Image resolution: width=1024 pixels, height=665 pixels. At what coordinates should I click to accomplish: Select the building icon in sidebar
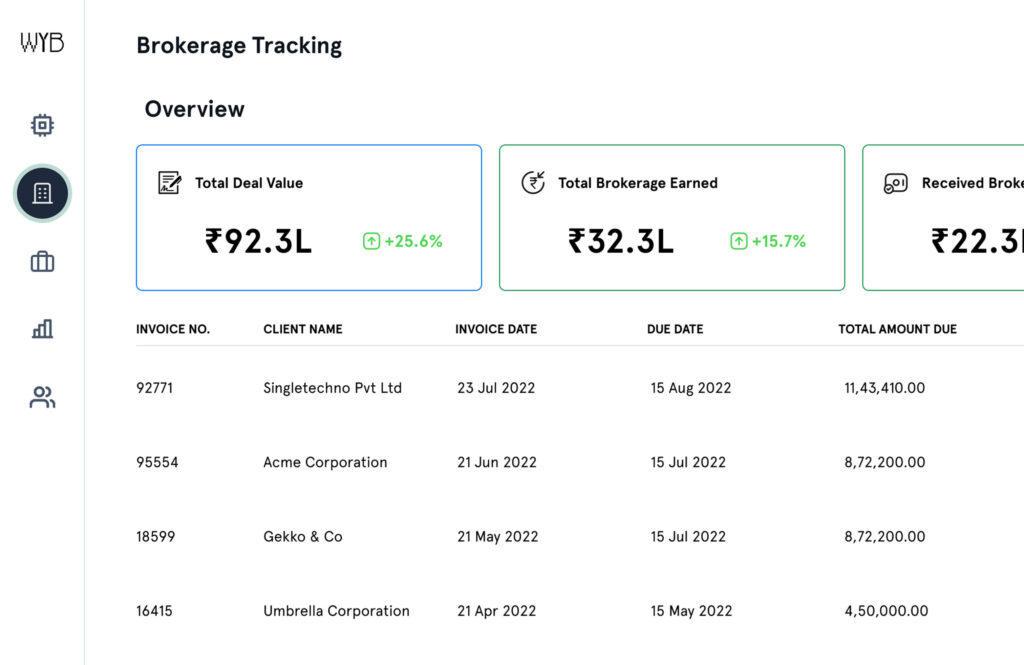point(42,193)
